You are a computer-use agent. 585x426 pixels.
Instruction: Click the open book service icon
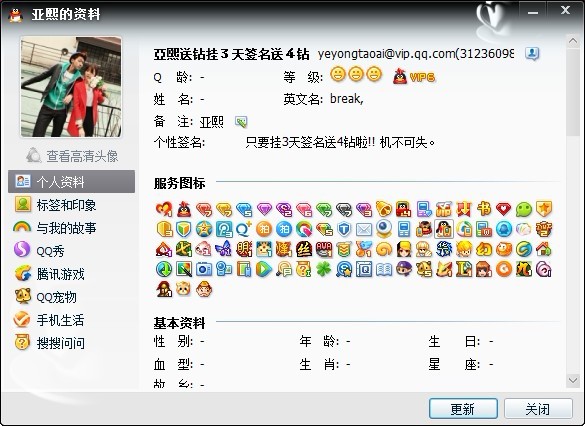point(384,269)
